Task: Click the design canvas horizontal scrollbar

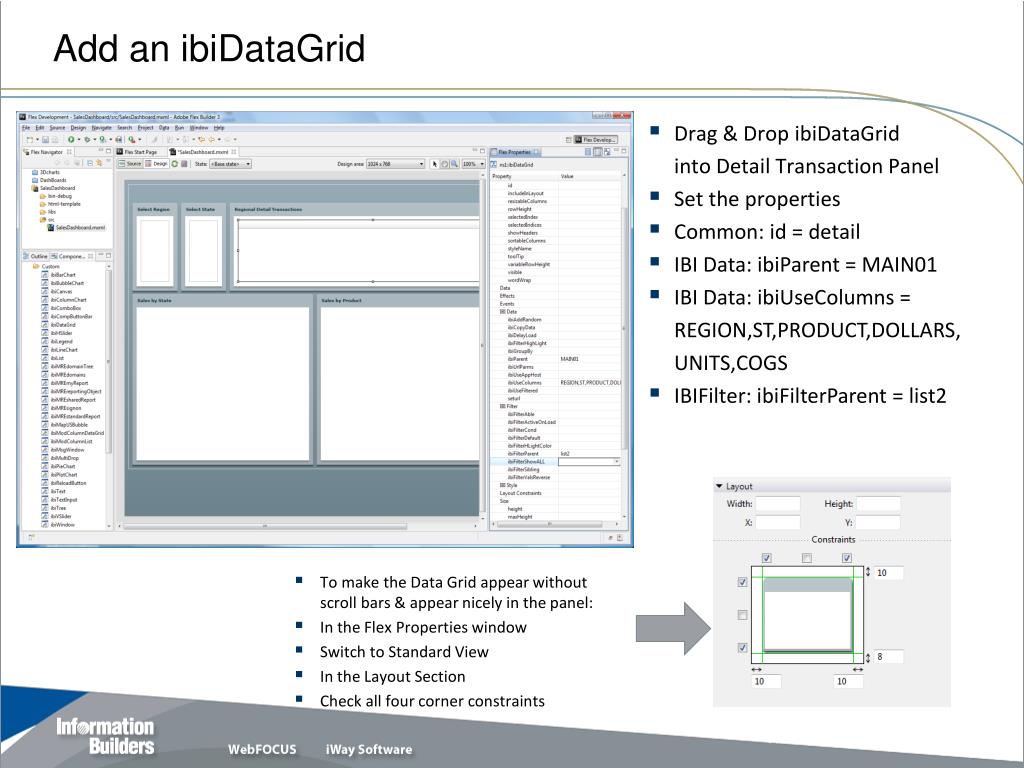Action: [264, 525]
